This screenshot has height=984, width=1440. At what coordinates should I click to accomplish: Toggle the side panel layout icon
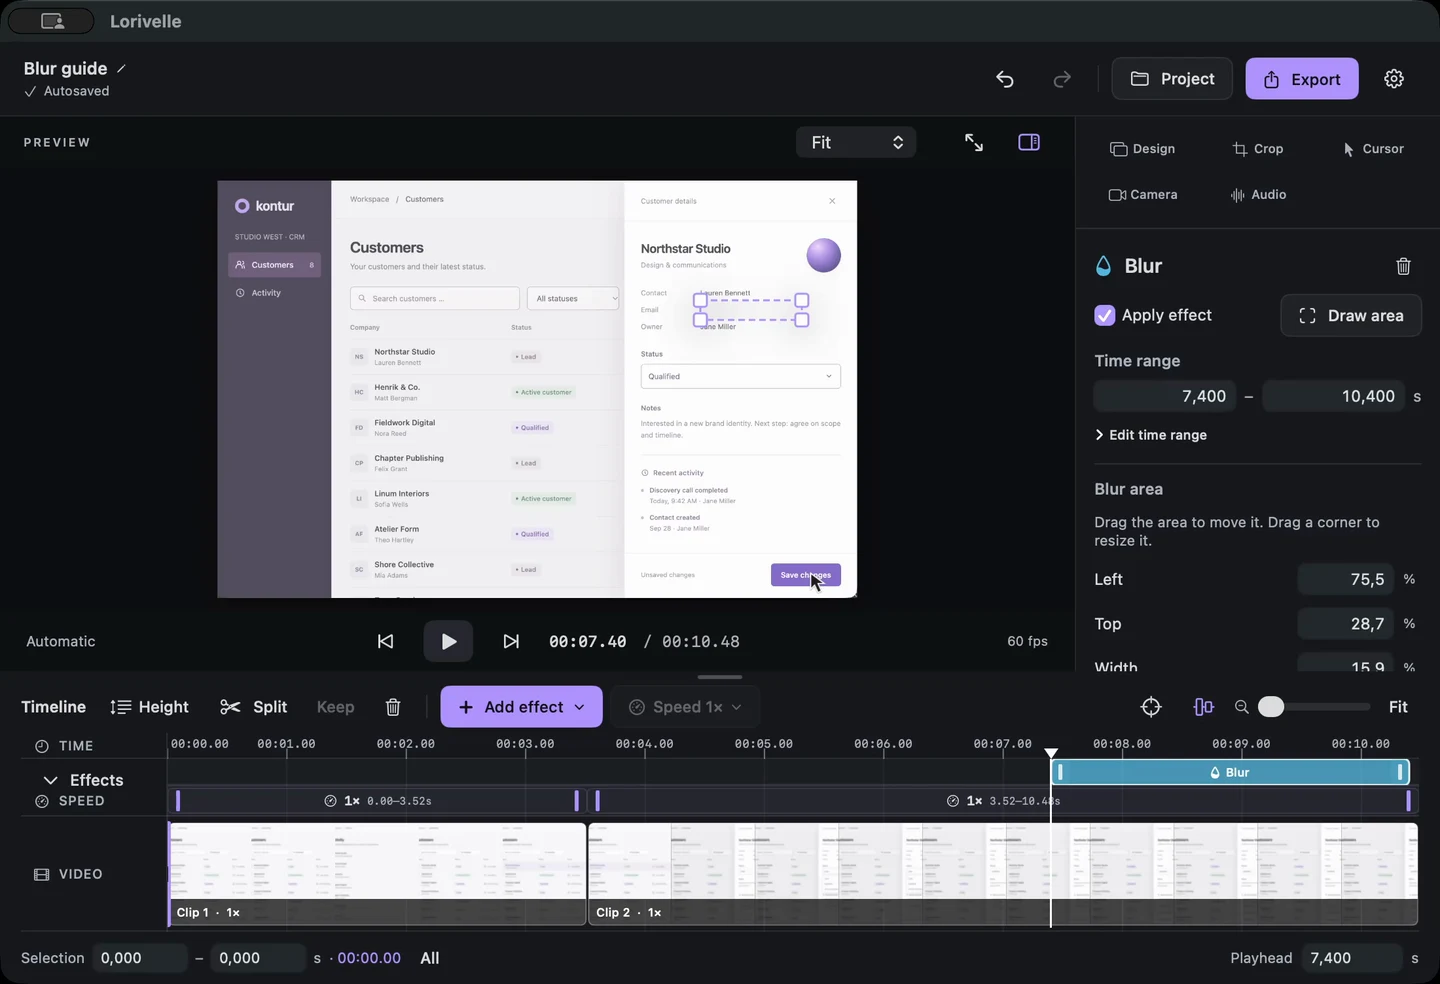coord(1029,142)
